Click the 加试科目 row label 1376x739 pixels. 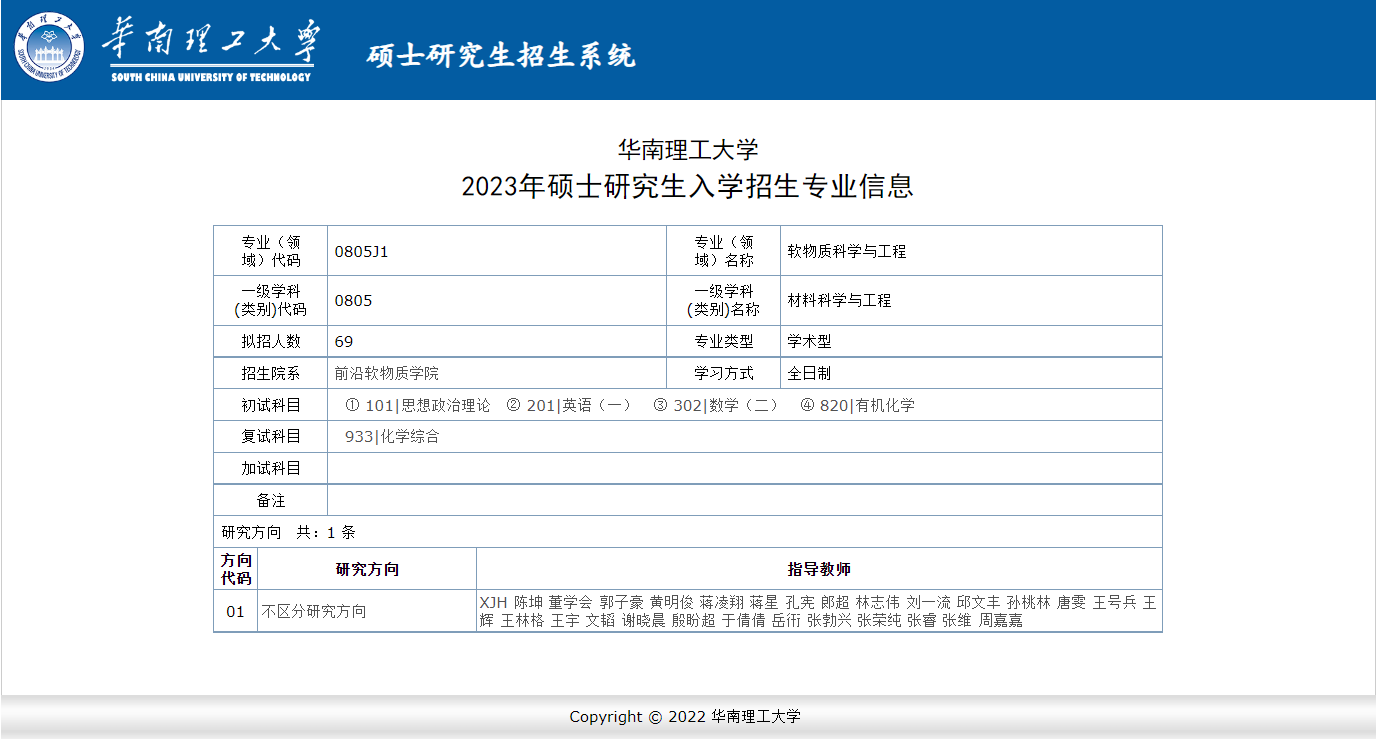click(270, 468)
